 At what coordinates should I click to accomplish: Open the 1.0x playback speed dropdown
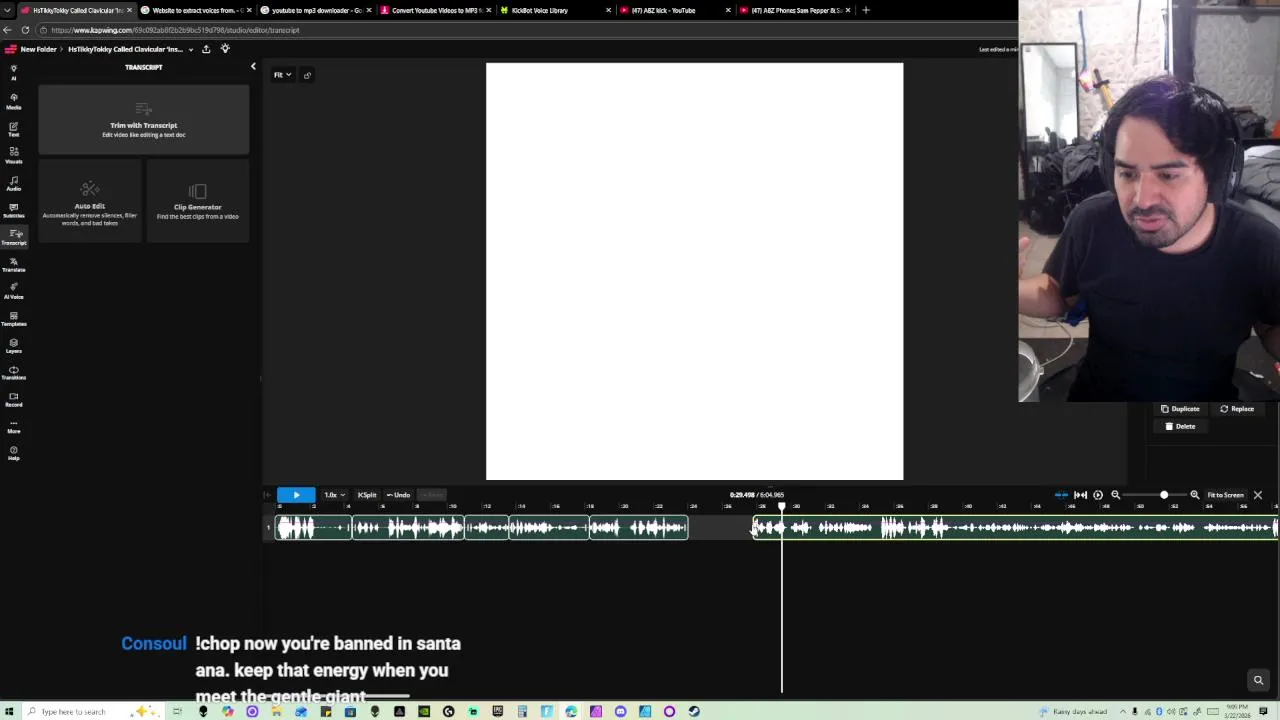(x=334, y=495)
